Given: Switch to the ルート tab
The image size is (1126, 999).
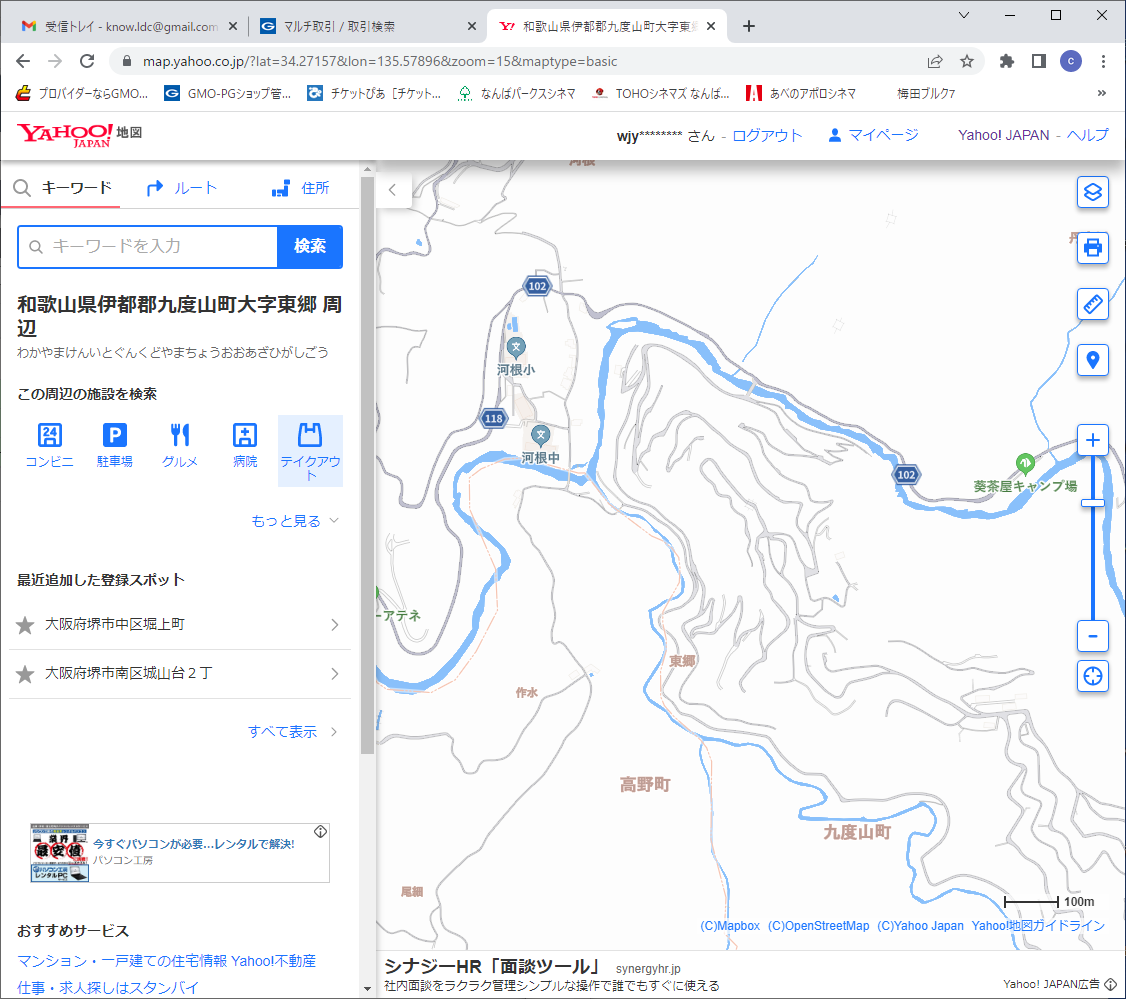Looking at the screenshot, I should pyautogui.click(x=182, y=188).
